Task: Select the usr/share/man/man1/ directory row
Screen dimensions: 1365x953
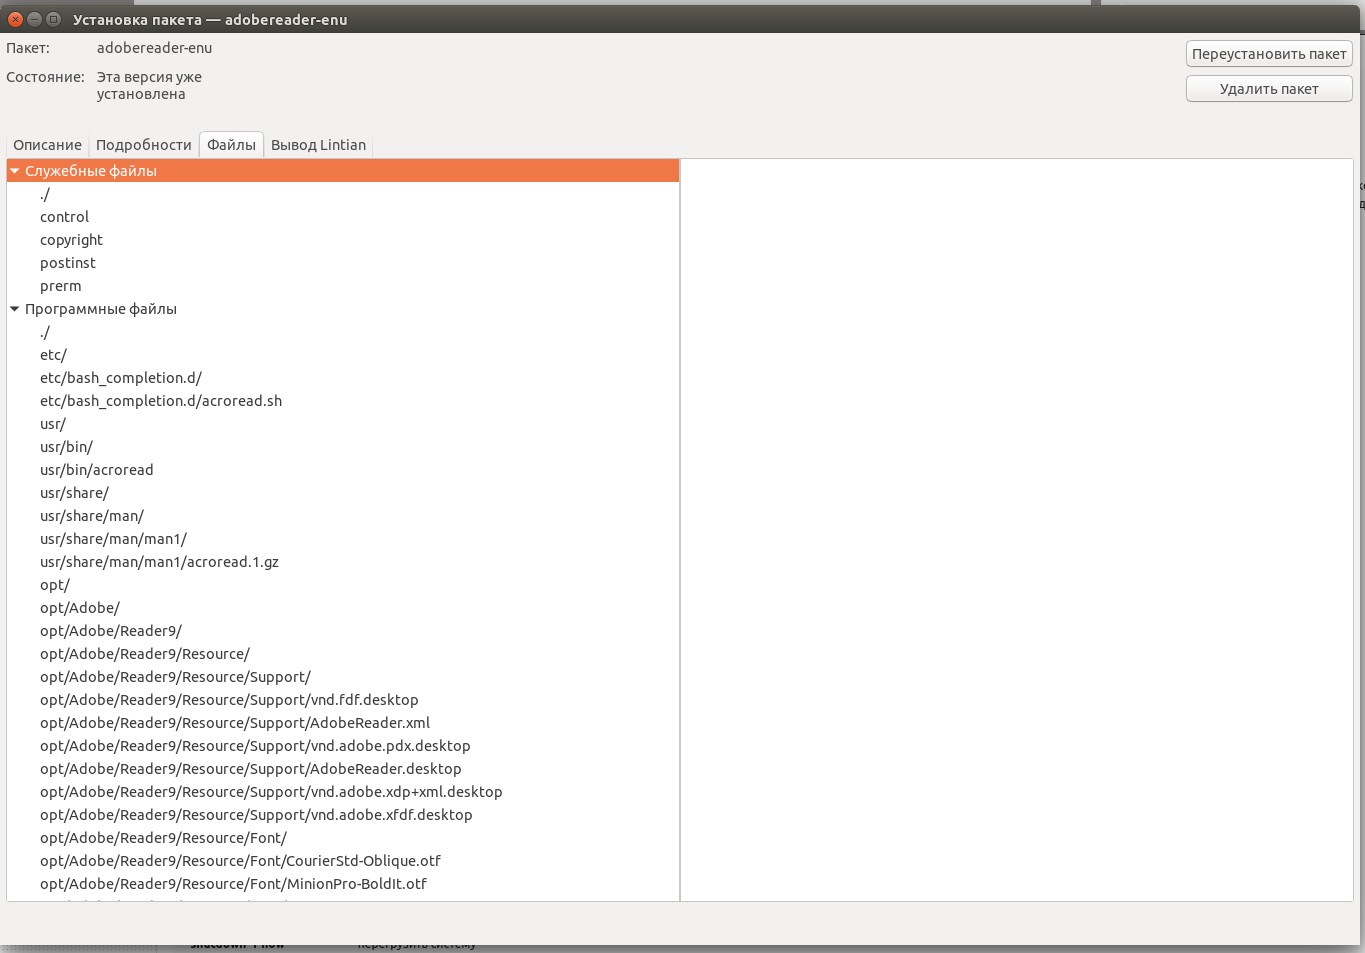Action: point(343,539)
